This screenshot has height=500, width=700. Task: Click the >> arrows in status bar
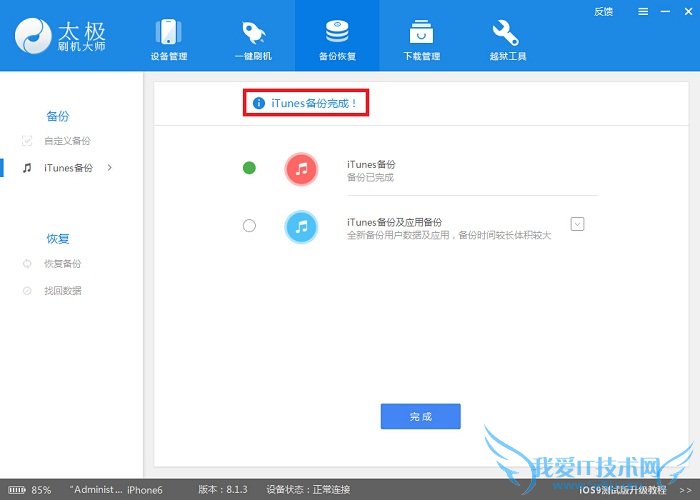(685, 490)
